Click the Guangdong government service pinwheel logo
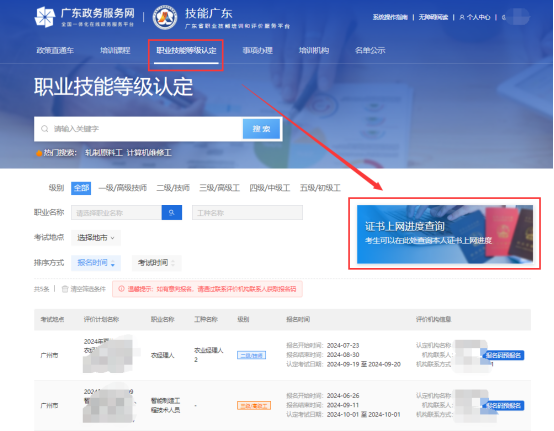Viewport: 554px width, 431px height. click(45, 17)
